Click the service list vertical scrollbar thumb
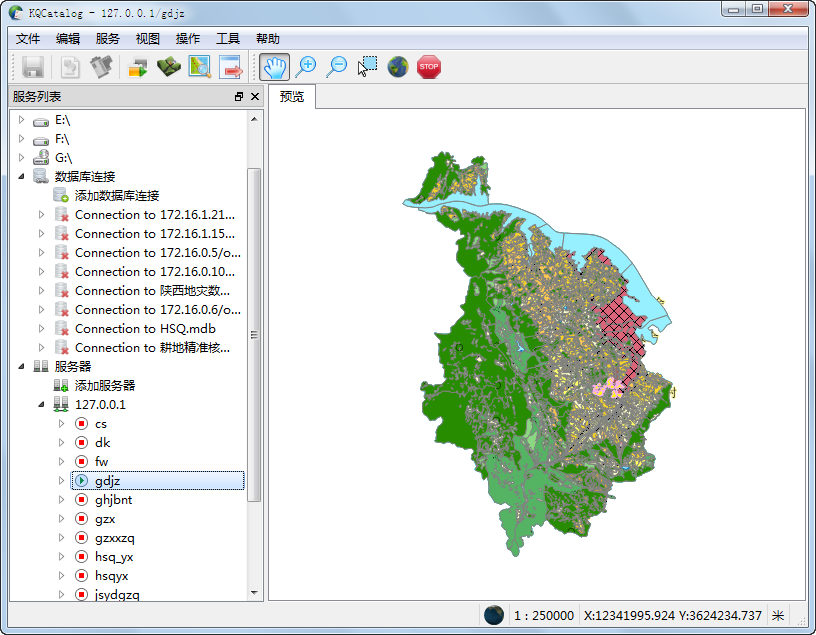 pyautogui.click(x=254, y=334)
